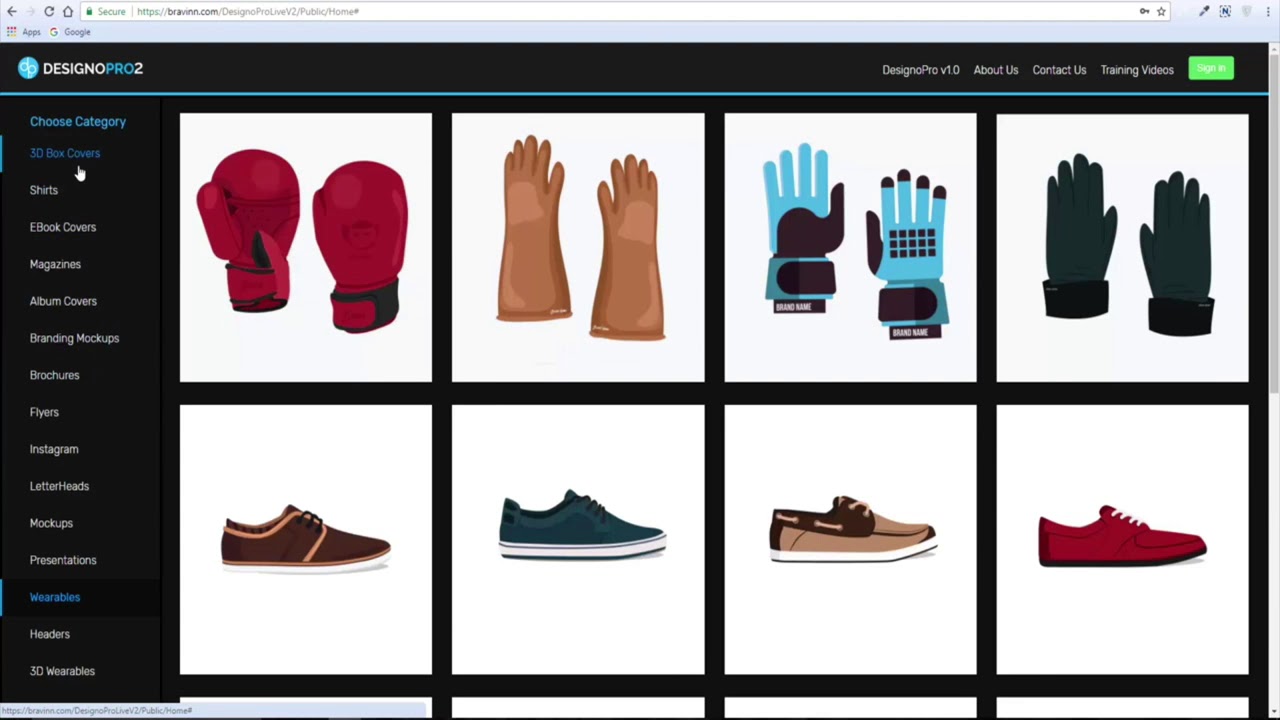The width and height of the screenshot is (1280, 720).
Task: Click the saved password key icon
Action: [x=1144, y=11]
